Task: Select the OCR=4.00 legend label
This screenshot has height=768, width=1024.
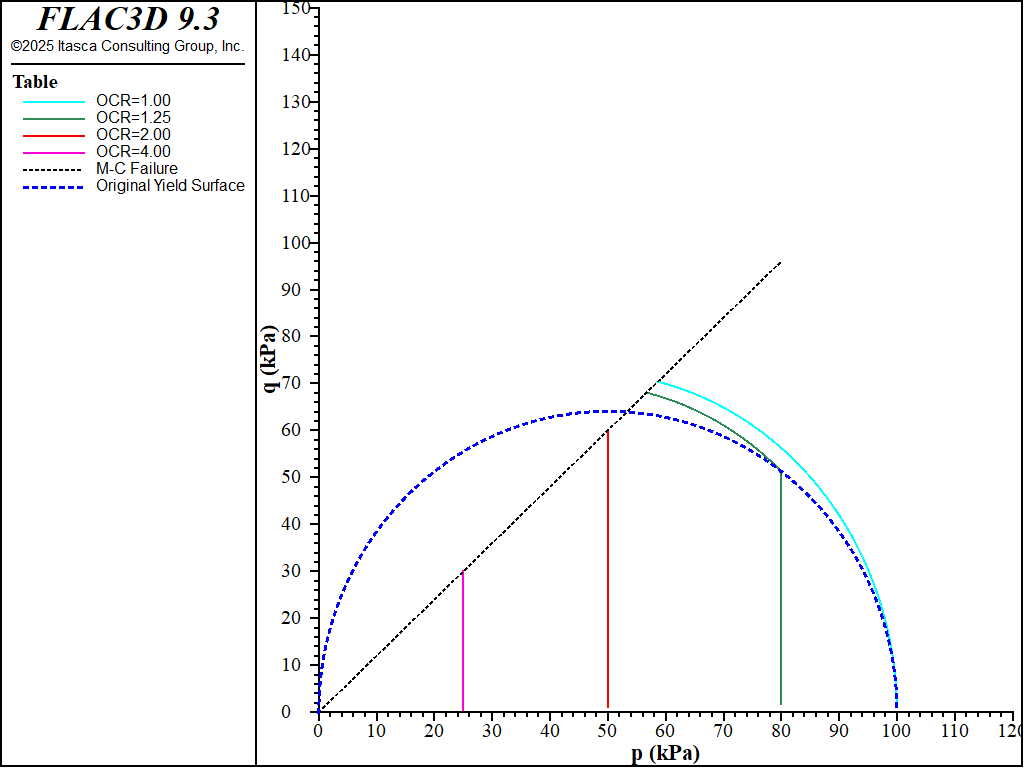Action: [133, 152]
